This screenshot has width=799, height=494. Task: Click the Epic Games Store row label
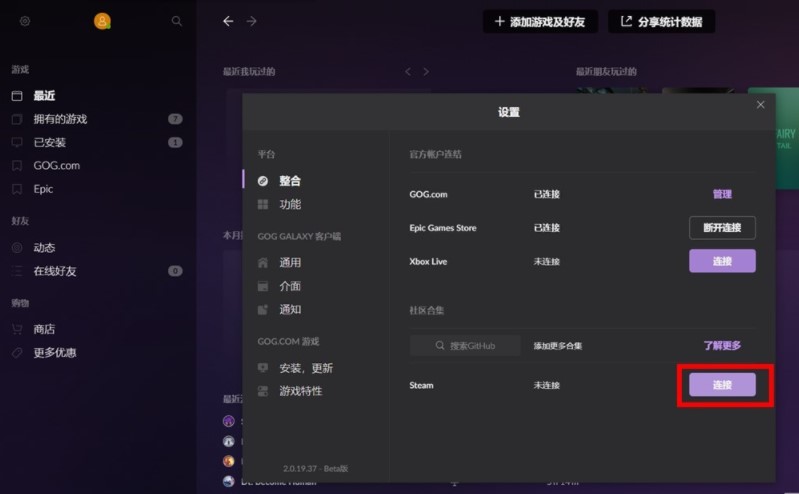pos(443,228)
